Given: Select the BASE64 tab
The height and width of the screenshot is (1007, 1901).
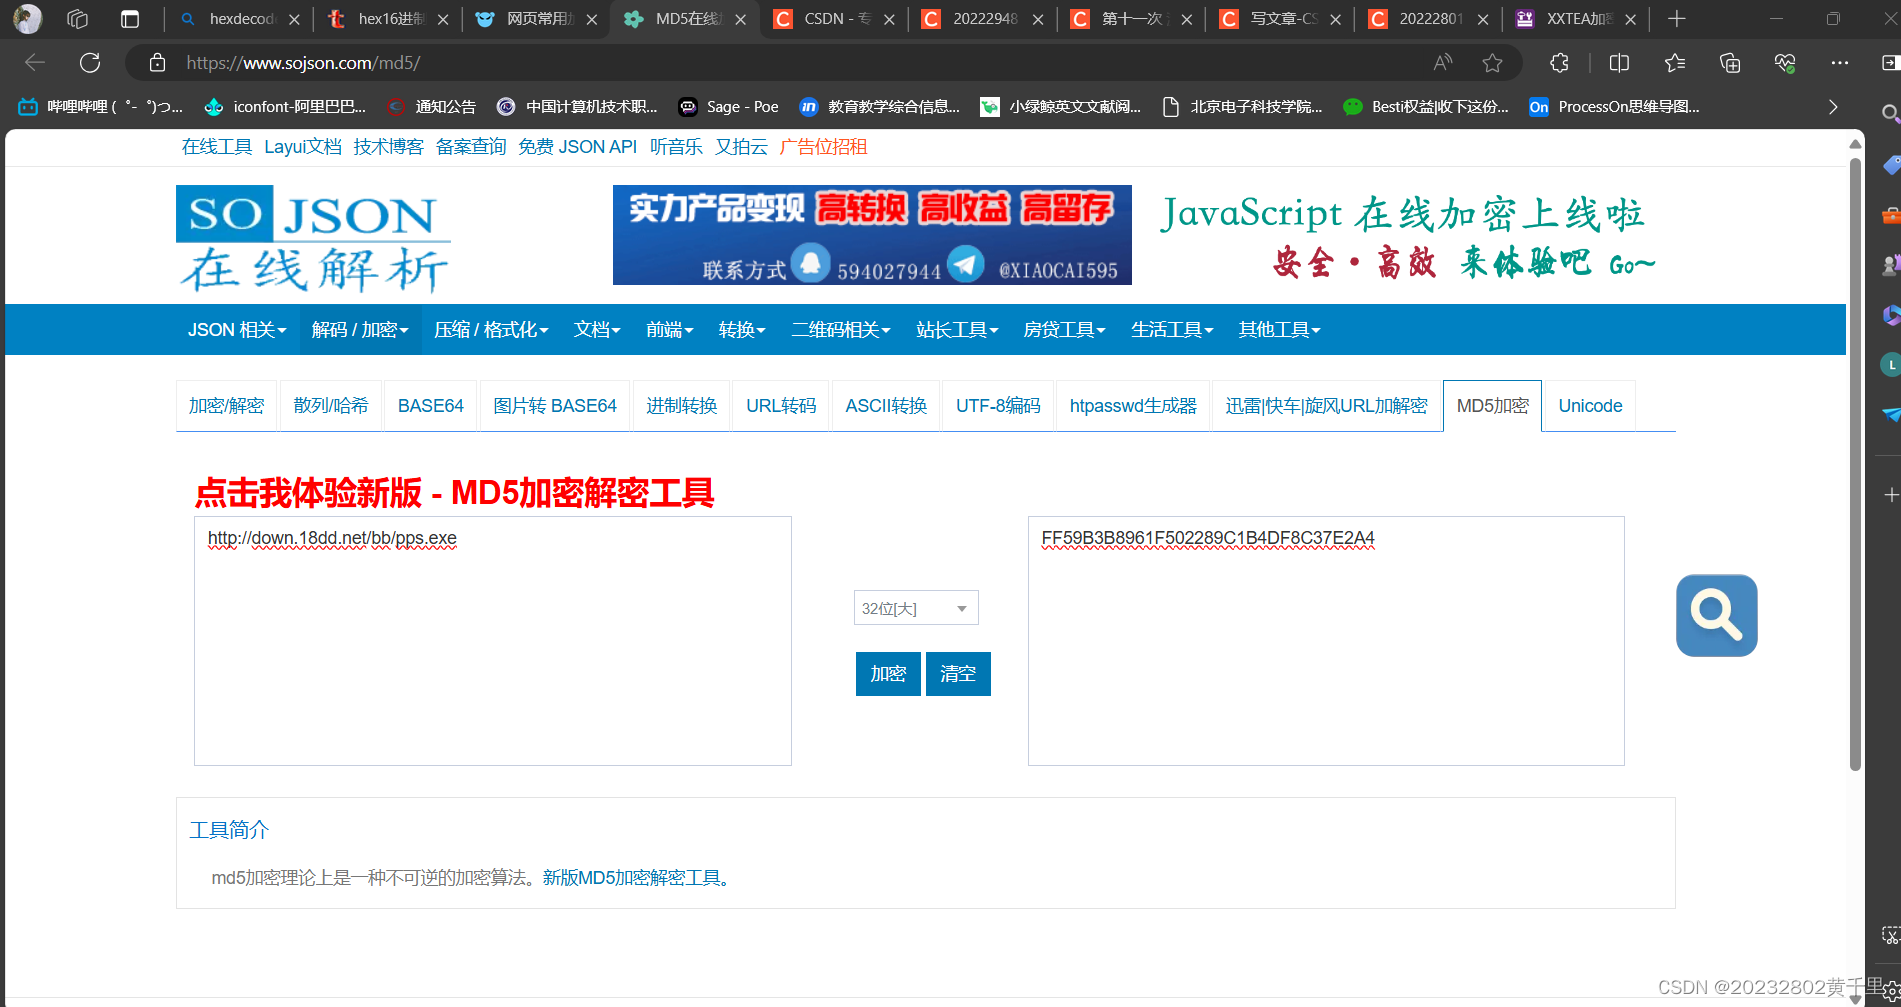Looking at the screenshot, I should 431,406.
